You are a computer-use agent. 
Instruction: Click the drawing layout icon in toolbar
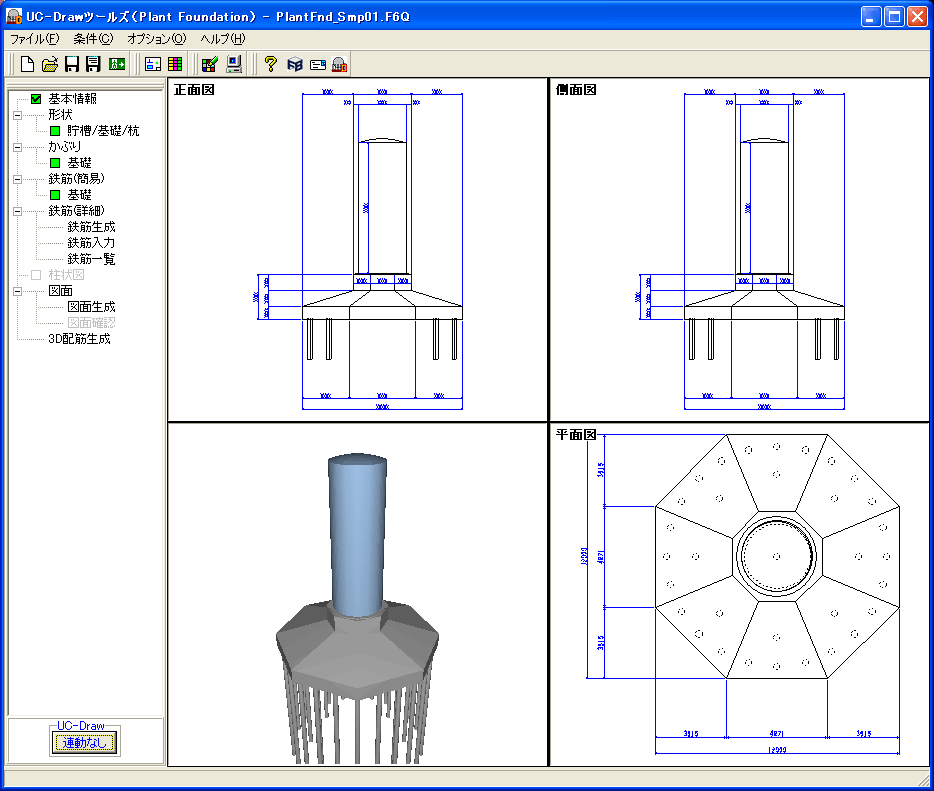153,64
